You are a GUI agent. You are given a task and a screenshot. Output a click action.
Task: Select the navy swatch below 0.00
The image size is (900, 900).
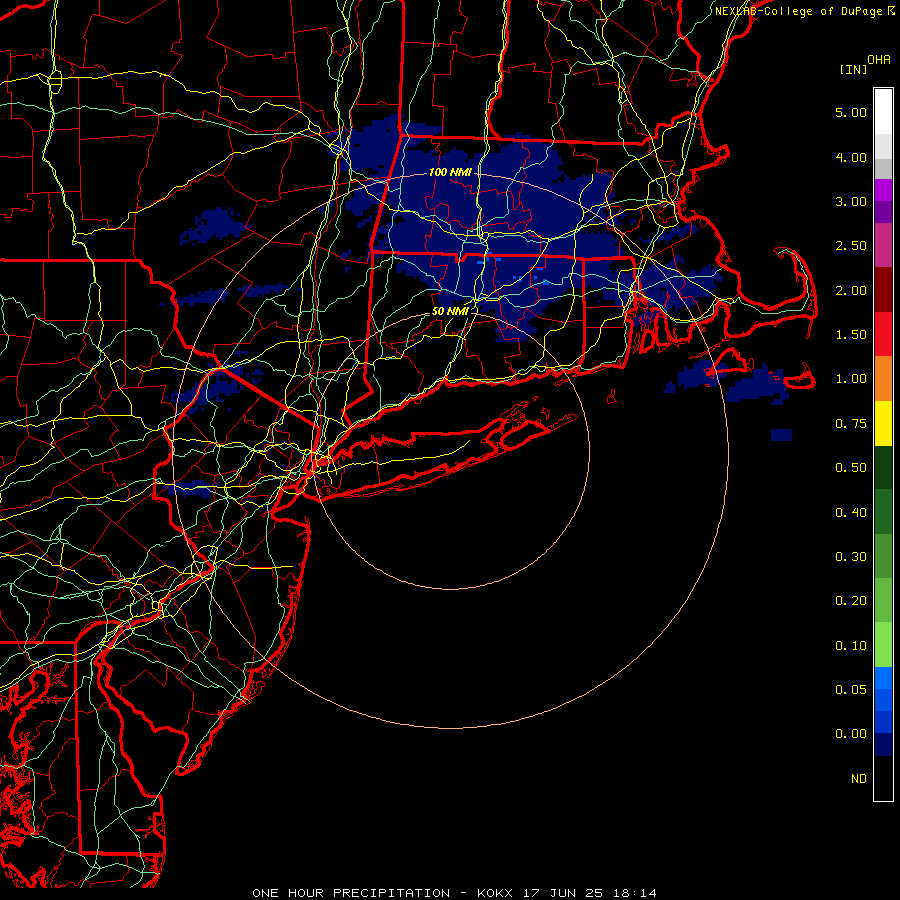tap(883, 744)
